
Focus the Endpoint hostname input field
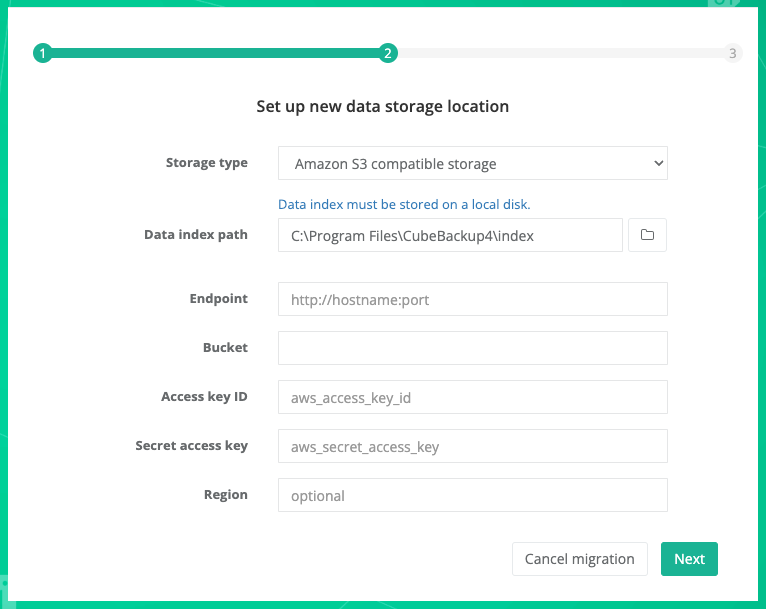(472, 299)
